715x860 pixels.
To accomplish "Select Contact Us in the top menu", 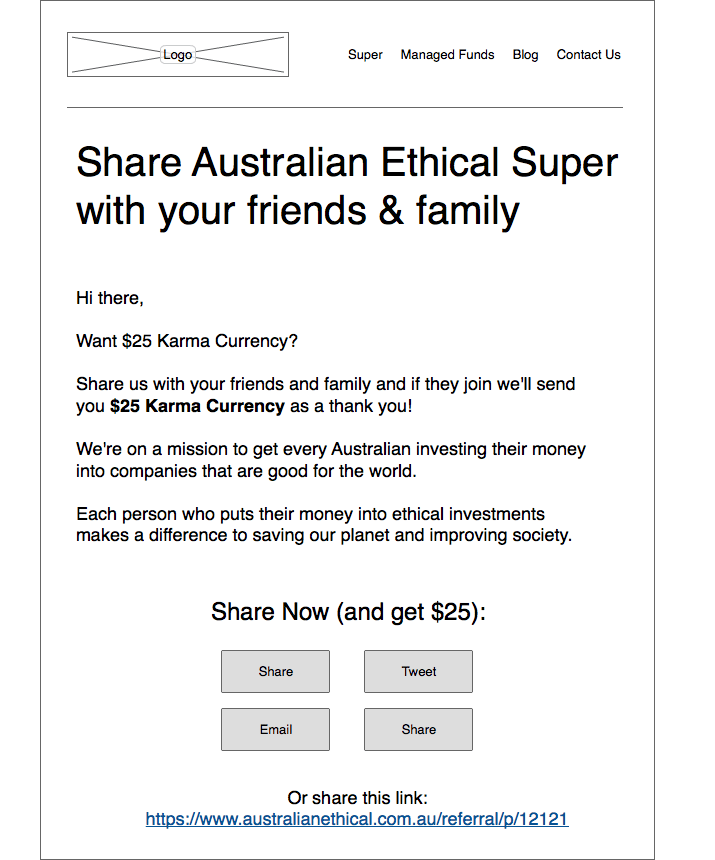I will pyautogui.click(x=588, y=55).
